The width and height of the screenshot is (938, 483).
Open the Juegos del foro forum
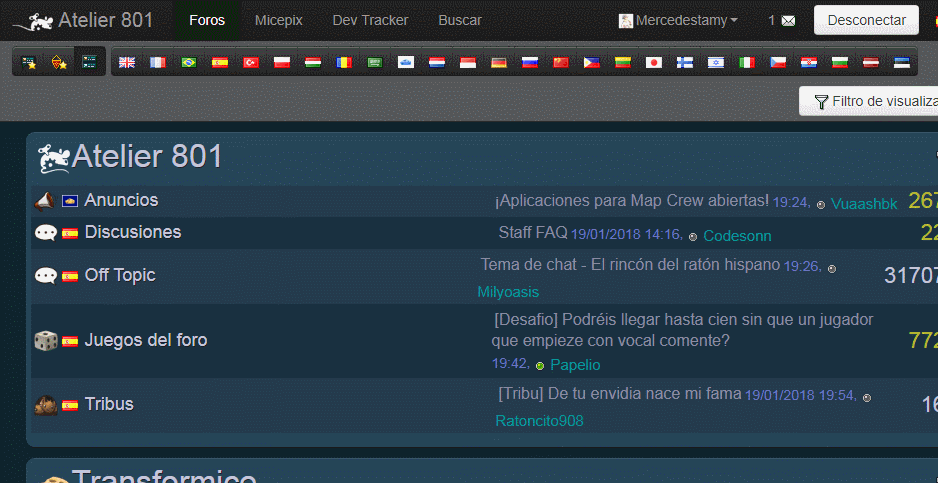click(146, 341)
